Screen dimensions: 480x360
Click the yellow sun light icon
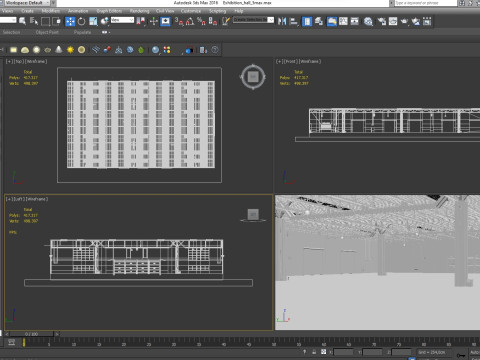tap(70, 50)
